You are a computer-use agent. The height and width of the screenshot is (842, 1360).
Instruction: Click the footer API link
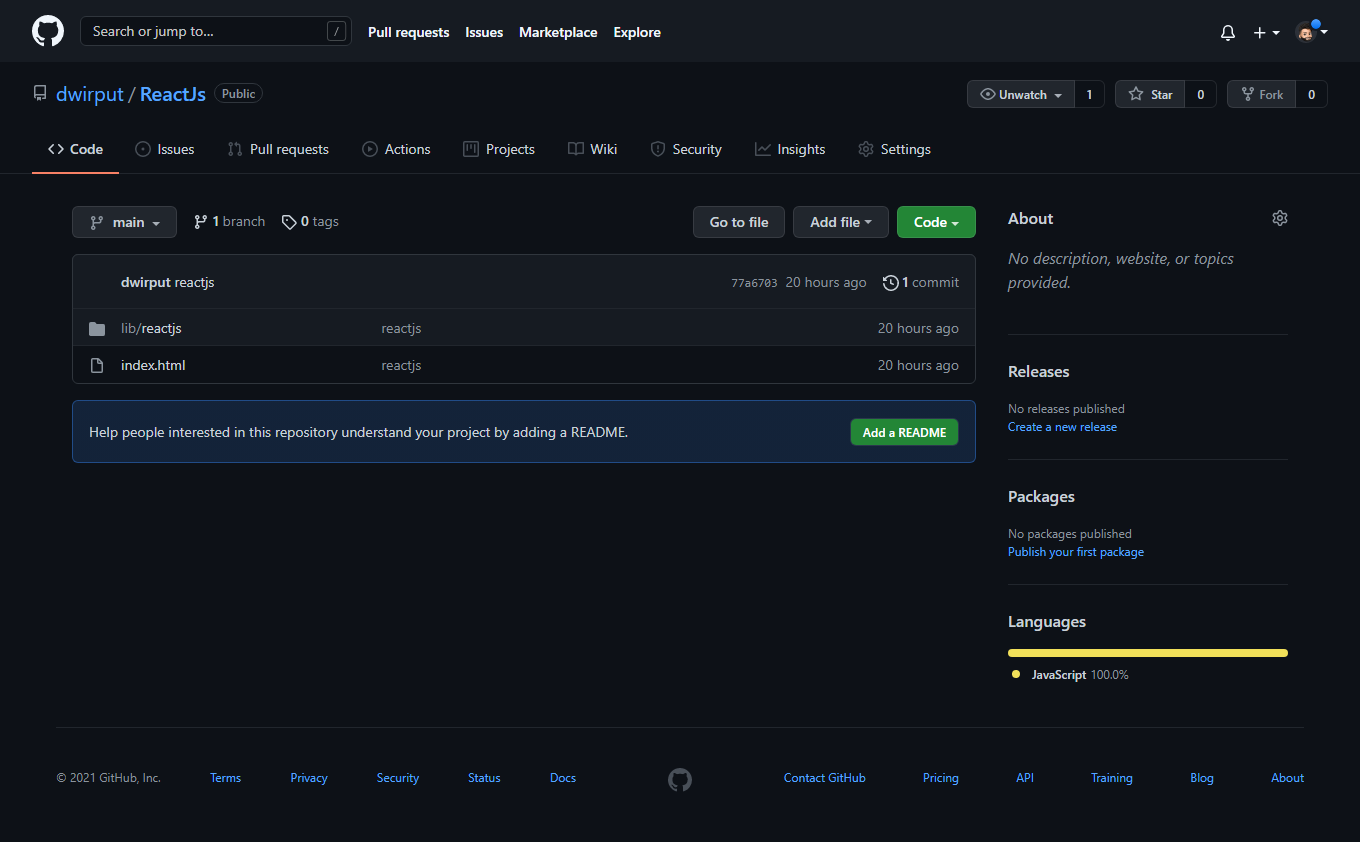1025,778
